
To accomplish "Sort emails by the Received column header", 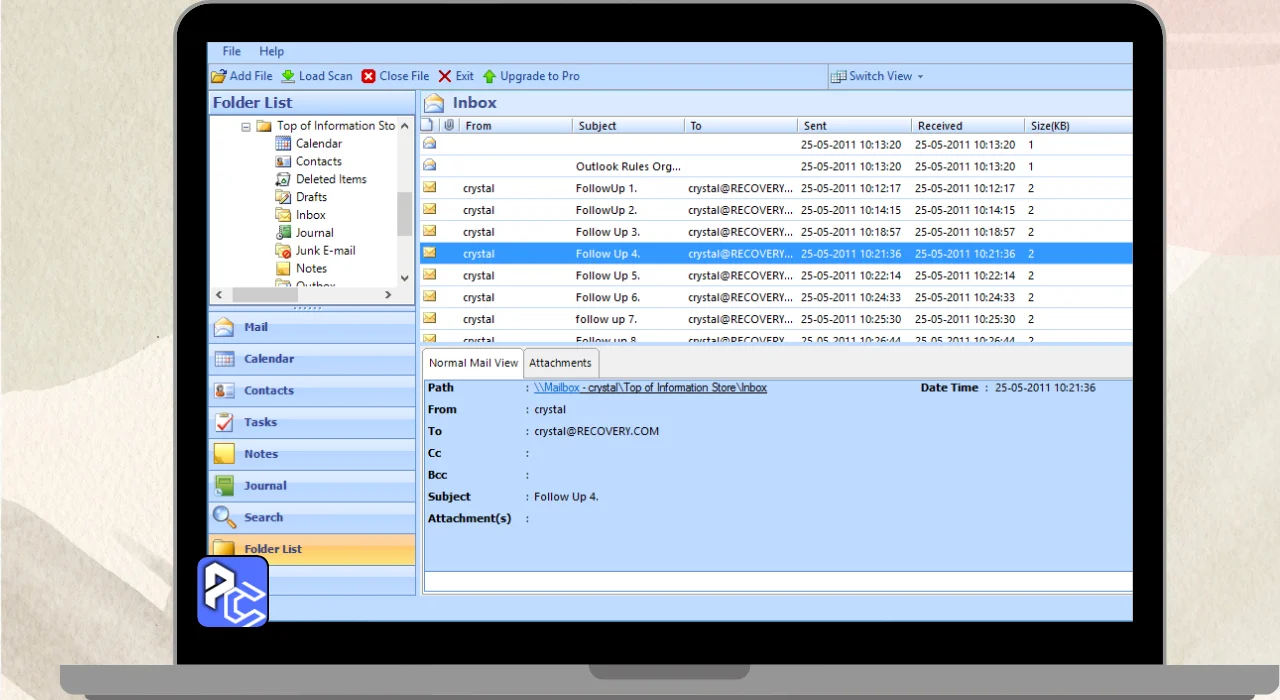I will pyautogui.click(x=940, y=126).
